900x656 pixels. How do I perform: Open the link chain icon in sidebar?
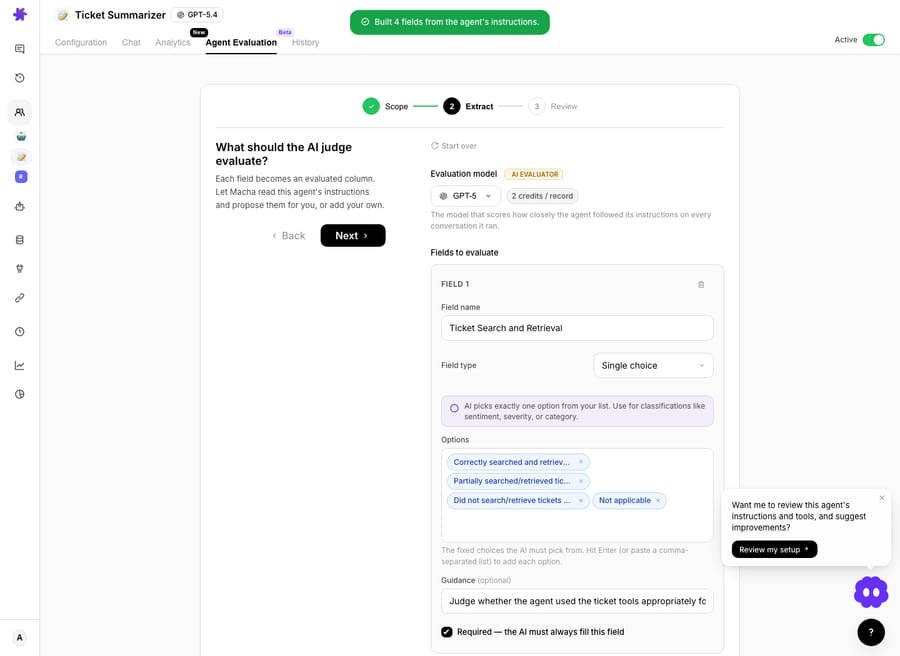tap(20, 298)
